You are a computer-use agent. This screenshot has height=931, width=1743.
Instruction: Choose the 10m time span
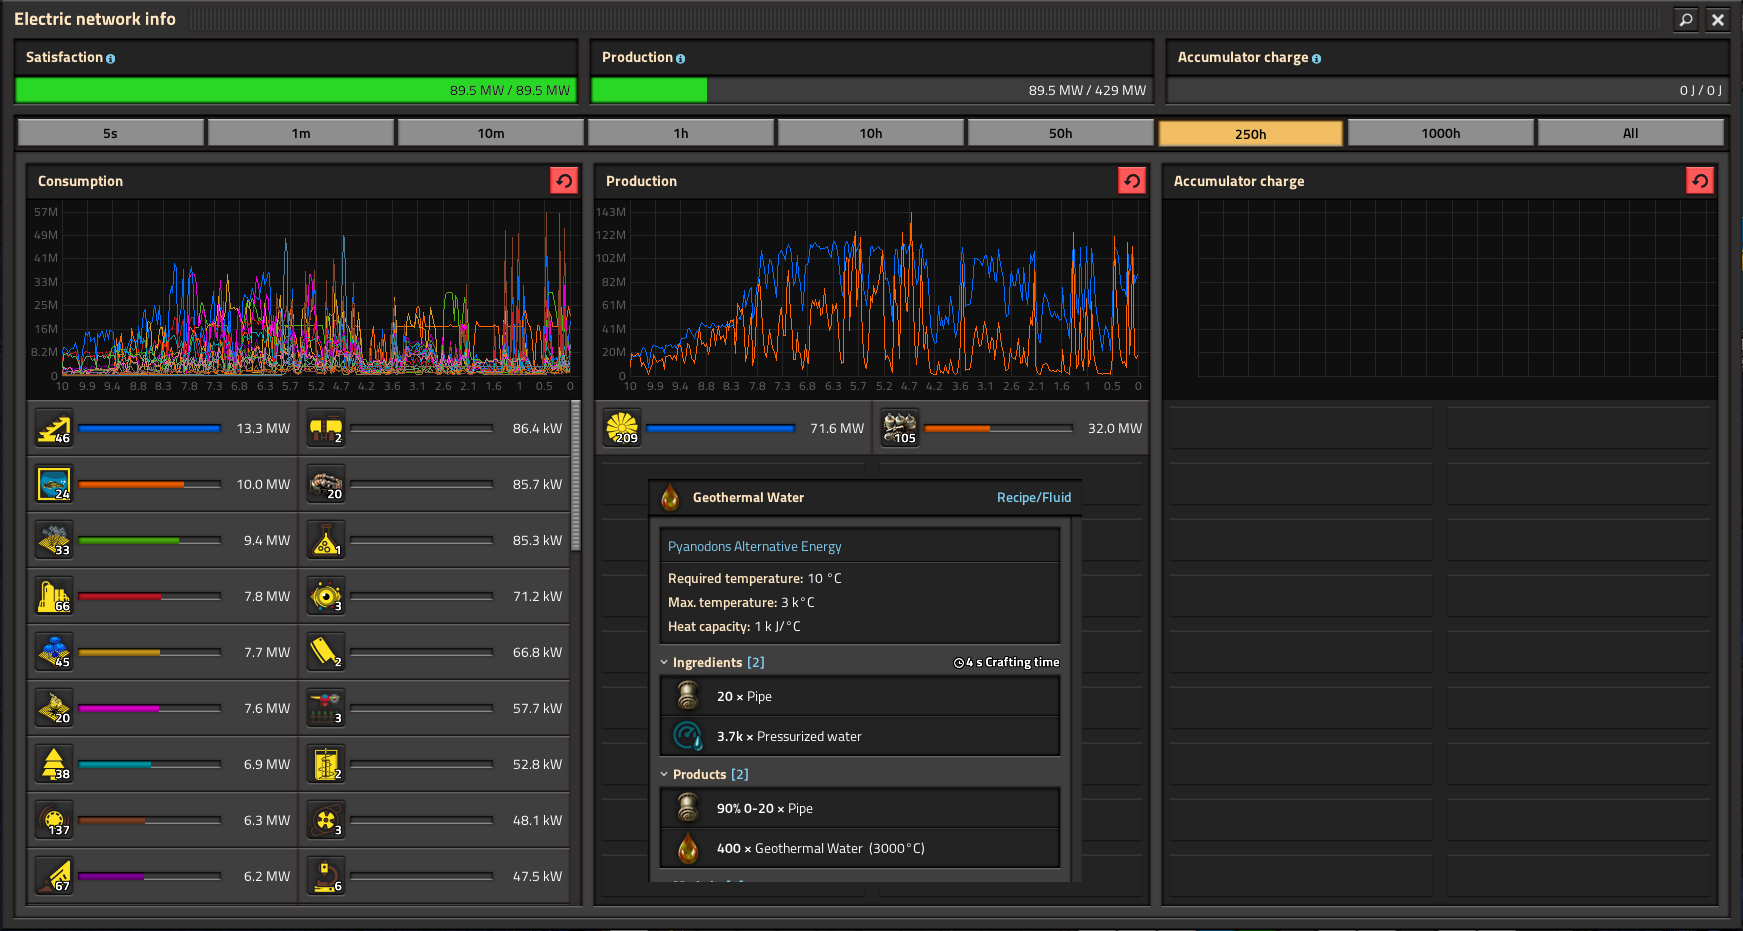point(490,133)
